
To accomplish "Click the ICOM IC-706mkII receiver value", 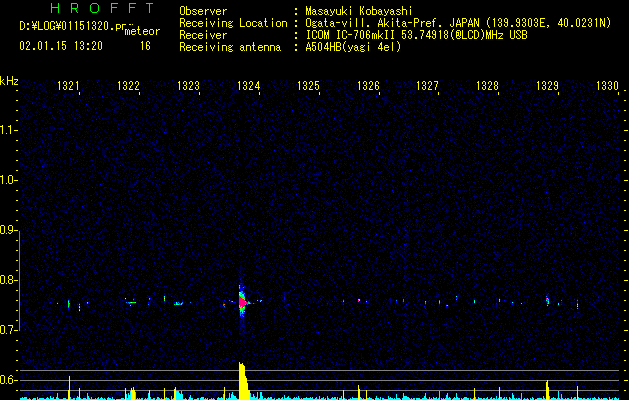I will [x=416, y=35].
